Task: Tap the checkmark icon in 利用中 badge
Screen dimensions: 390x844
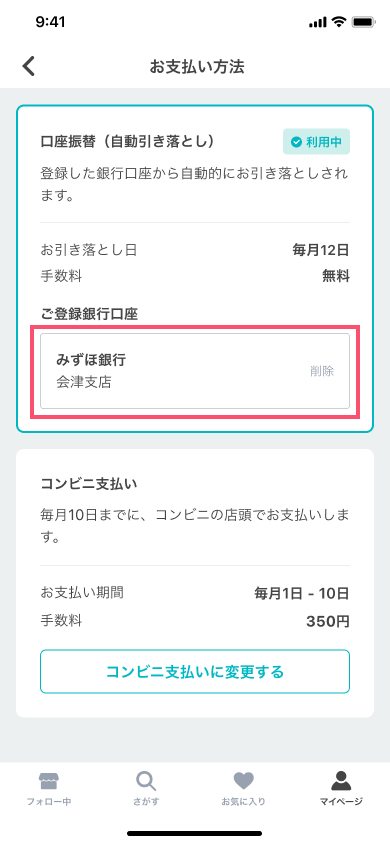Action: 296,142
